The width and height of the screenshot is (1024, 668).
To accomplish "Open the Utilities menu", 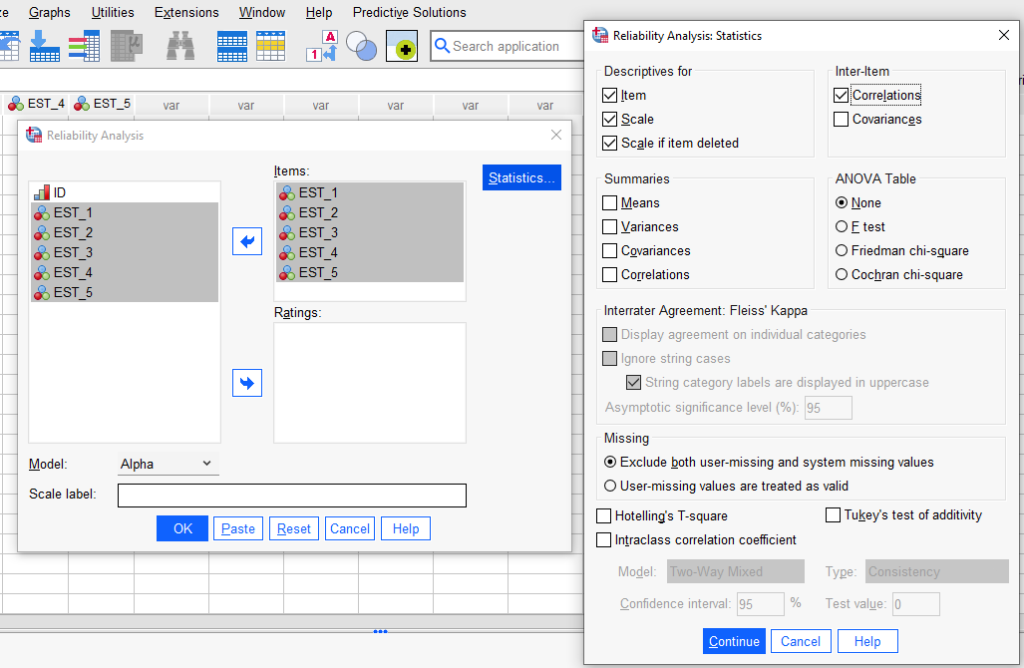I will 112,13.
